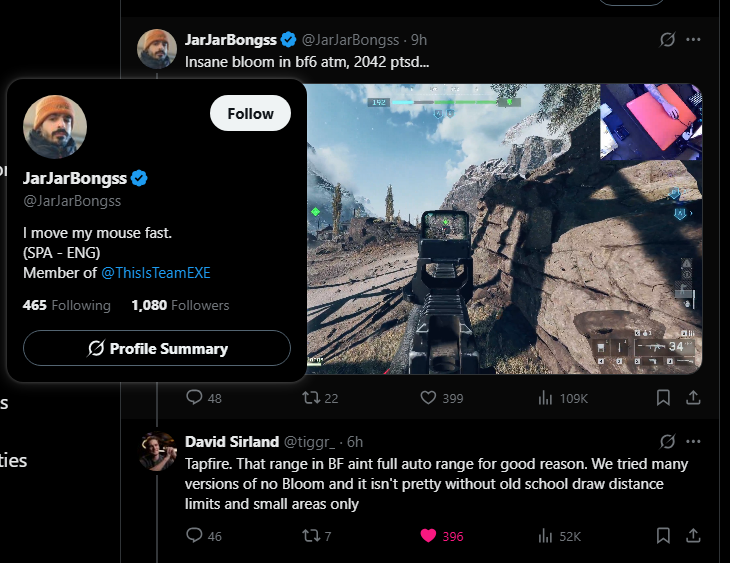Open more options on David Sirland's reply

(x=693, y=441)
